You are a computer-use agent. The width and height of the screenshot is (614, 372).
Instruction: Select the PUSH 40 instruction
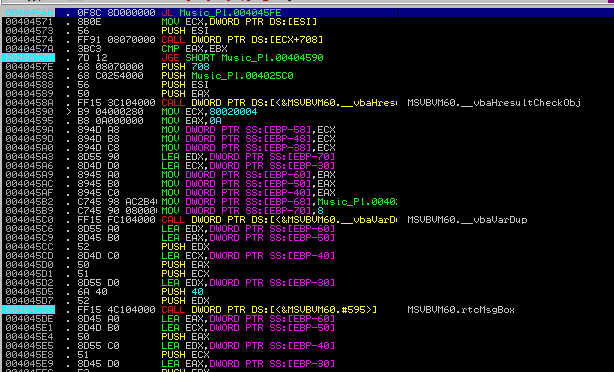pyautogui.click(x=182, y=292)
